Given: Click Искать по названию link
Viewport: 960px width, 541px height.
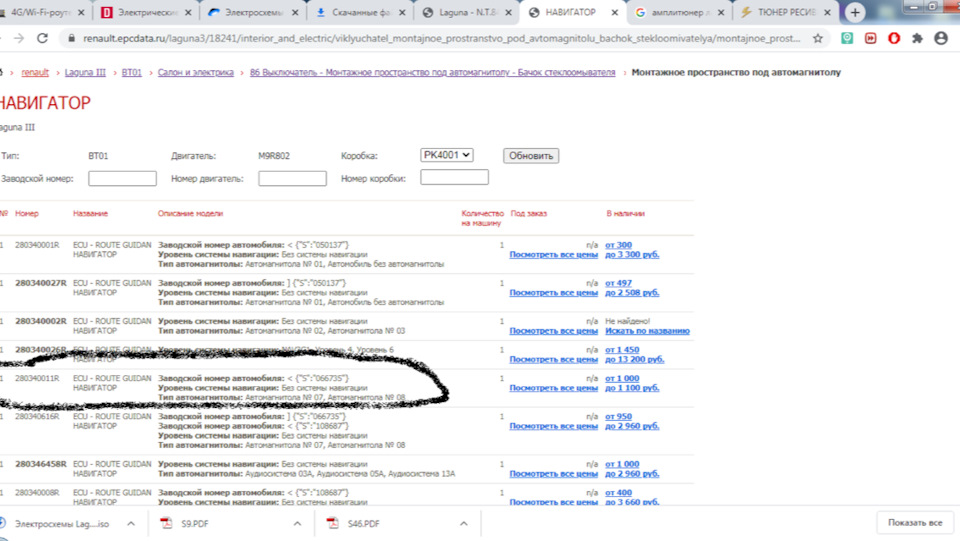Looking at the screenshot, I should (647, 330).
